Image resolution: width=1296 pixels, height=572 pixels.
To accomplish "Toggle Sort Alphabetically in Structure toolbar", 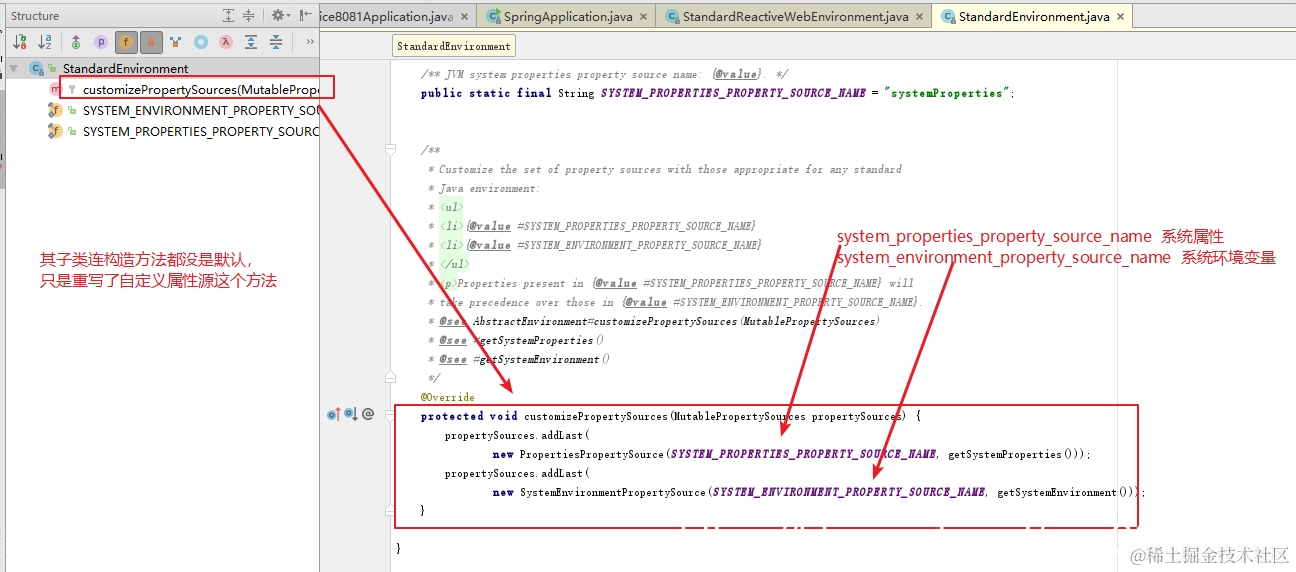I will [45, 42].
